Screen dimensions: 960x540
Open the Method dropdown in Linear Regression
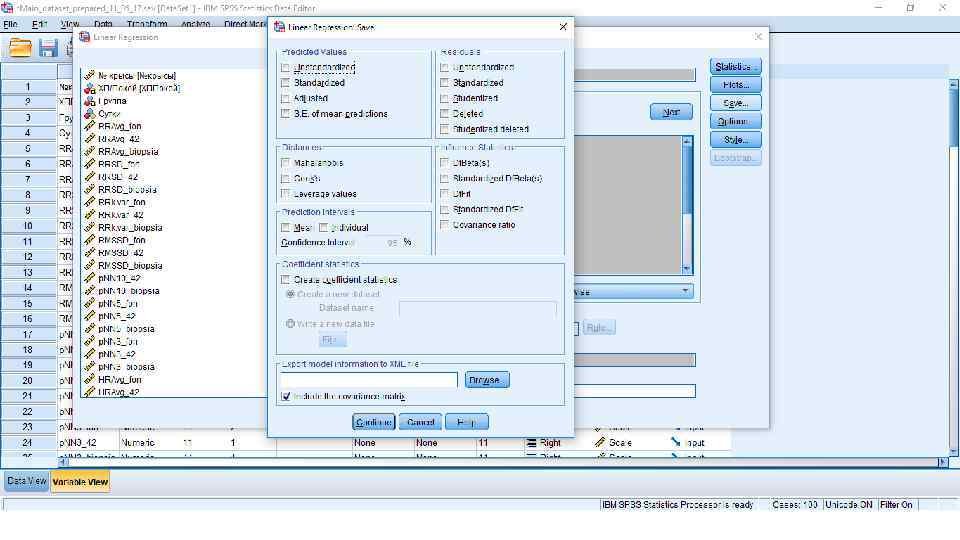[685, 291]
